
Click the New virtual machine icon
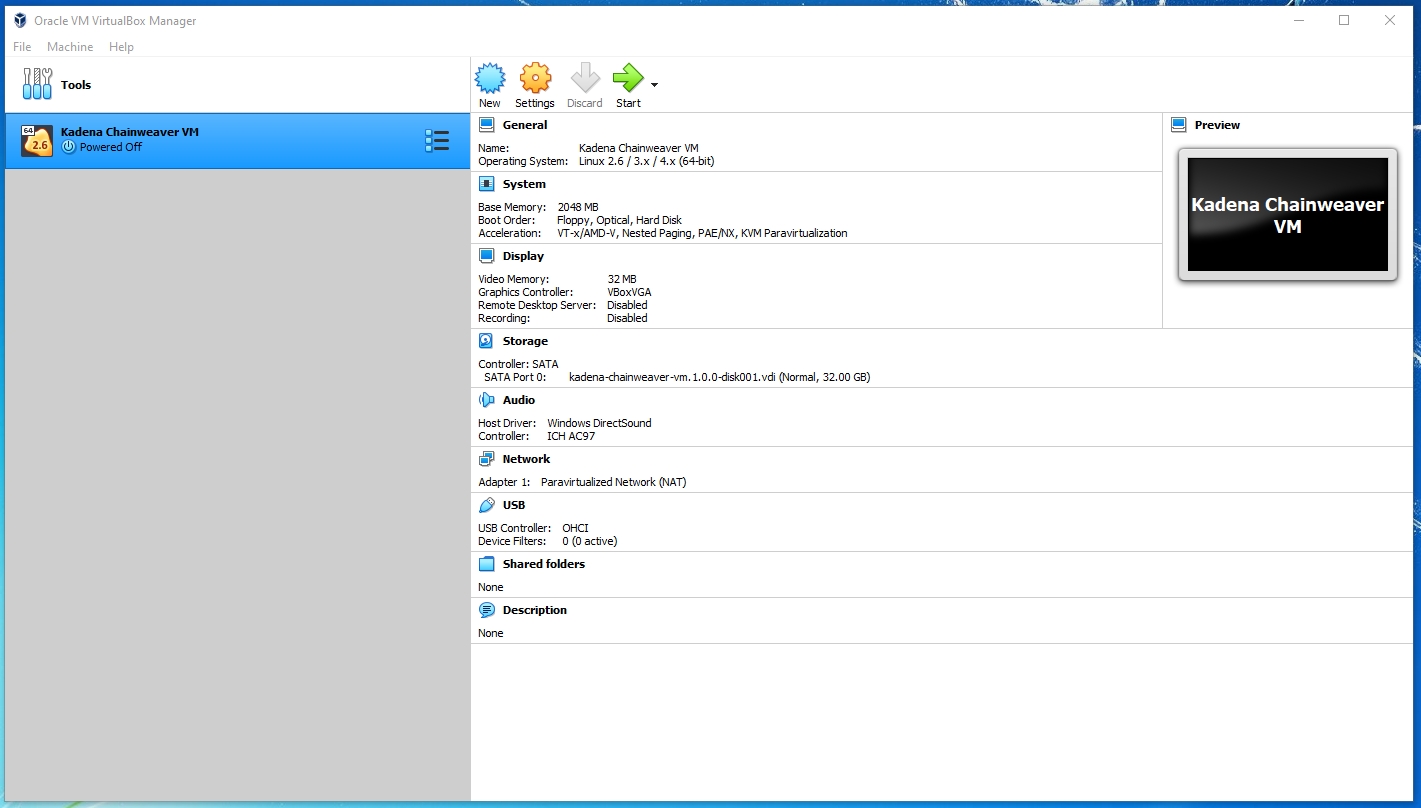pyautogui.click(x=489, y=79)
